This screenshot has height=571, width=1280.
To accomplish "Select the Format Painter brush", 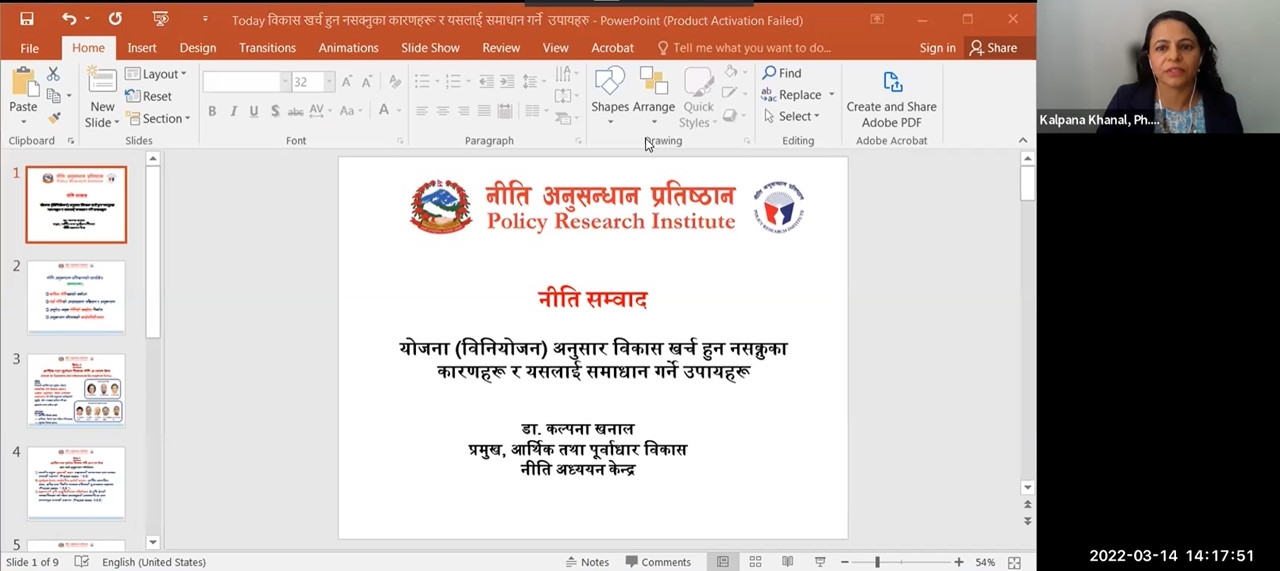I will click(53, 118).
